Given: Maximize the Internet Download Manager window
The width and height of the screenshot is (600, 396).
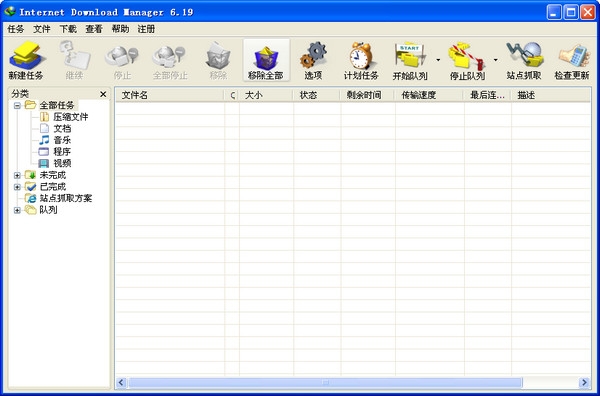Looking at the screenshot, I should 571,12.
